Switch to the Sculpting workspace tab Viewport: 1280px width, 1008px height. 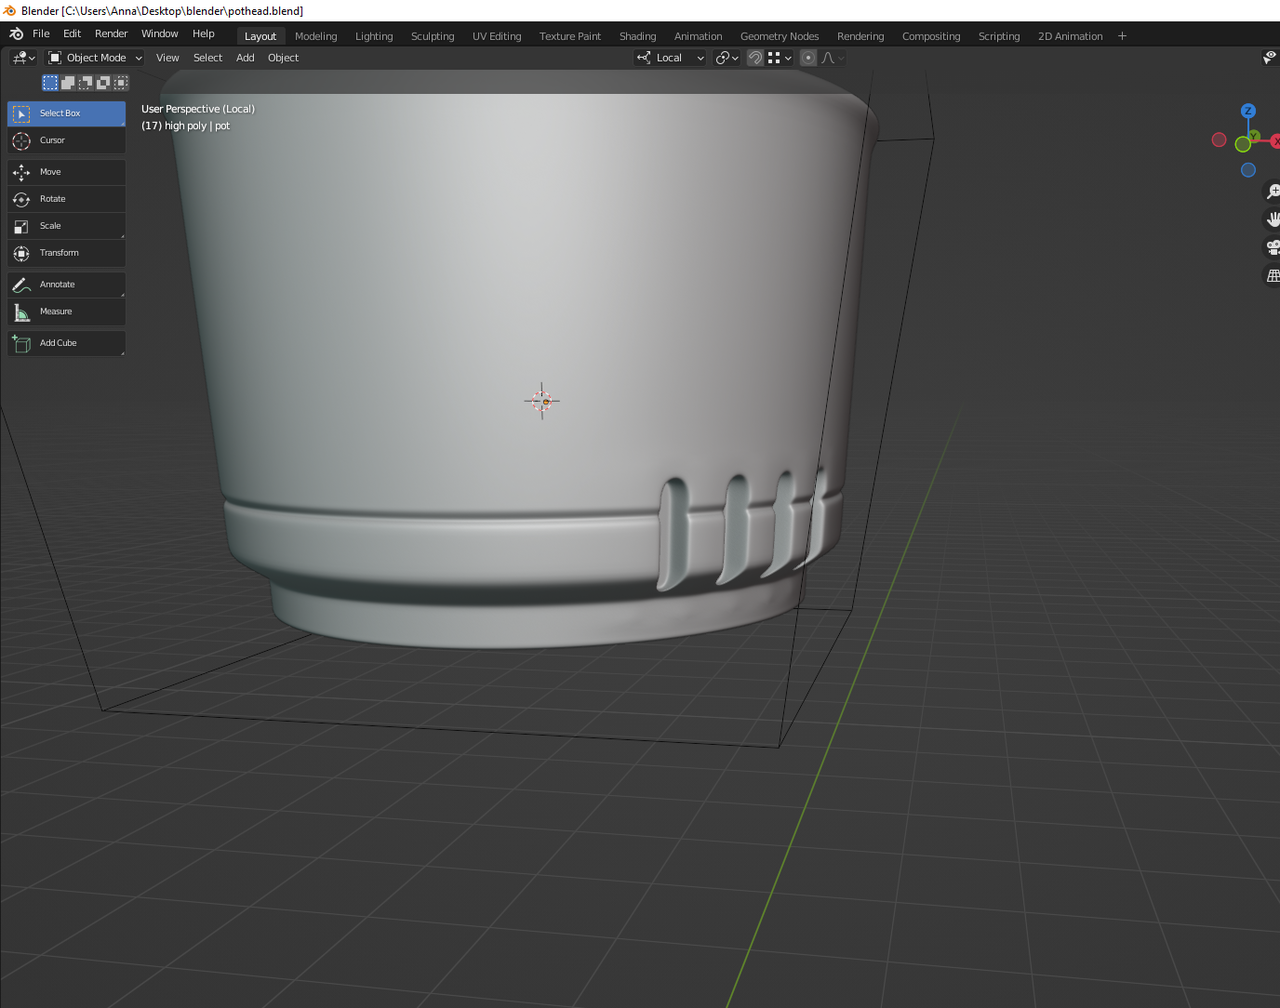pyautogui.click(x=432, y=36)
